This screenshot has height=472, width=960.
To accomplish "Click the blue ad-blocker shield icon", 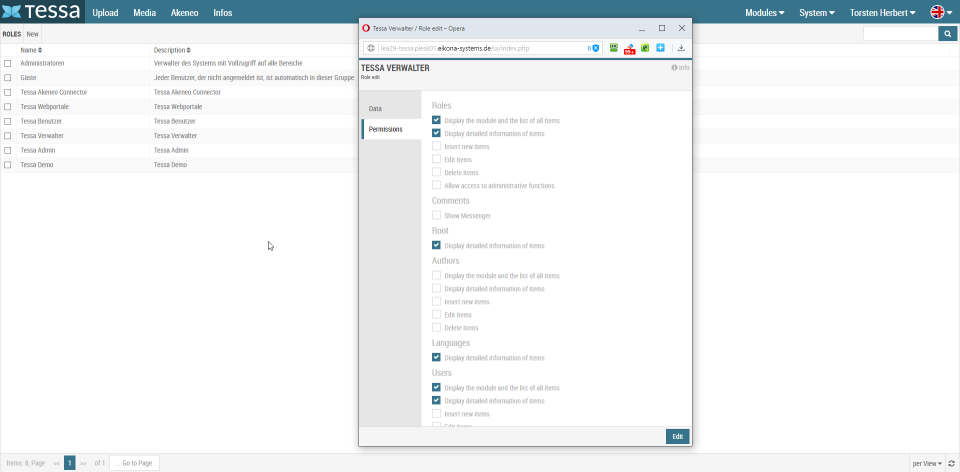I will (596, 48).
